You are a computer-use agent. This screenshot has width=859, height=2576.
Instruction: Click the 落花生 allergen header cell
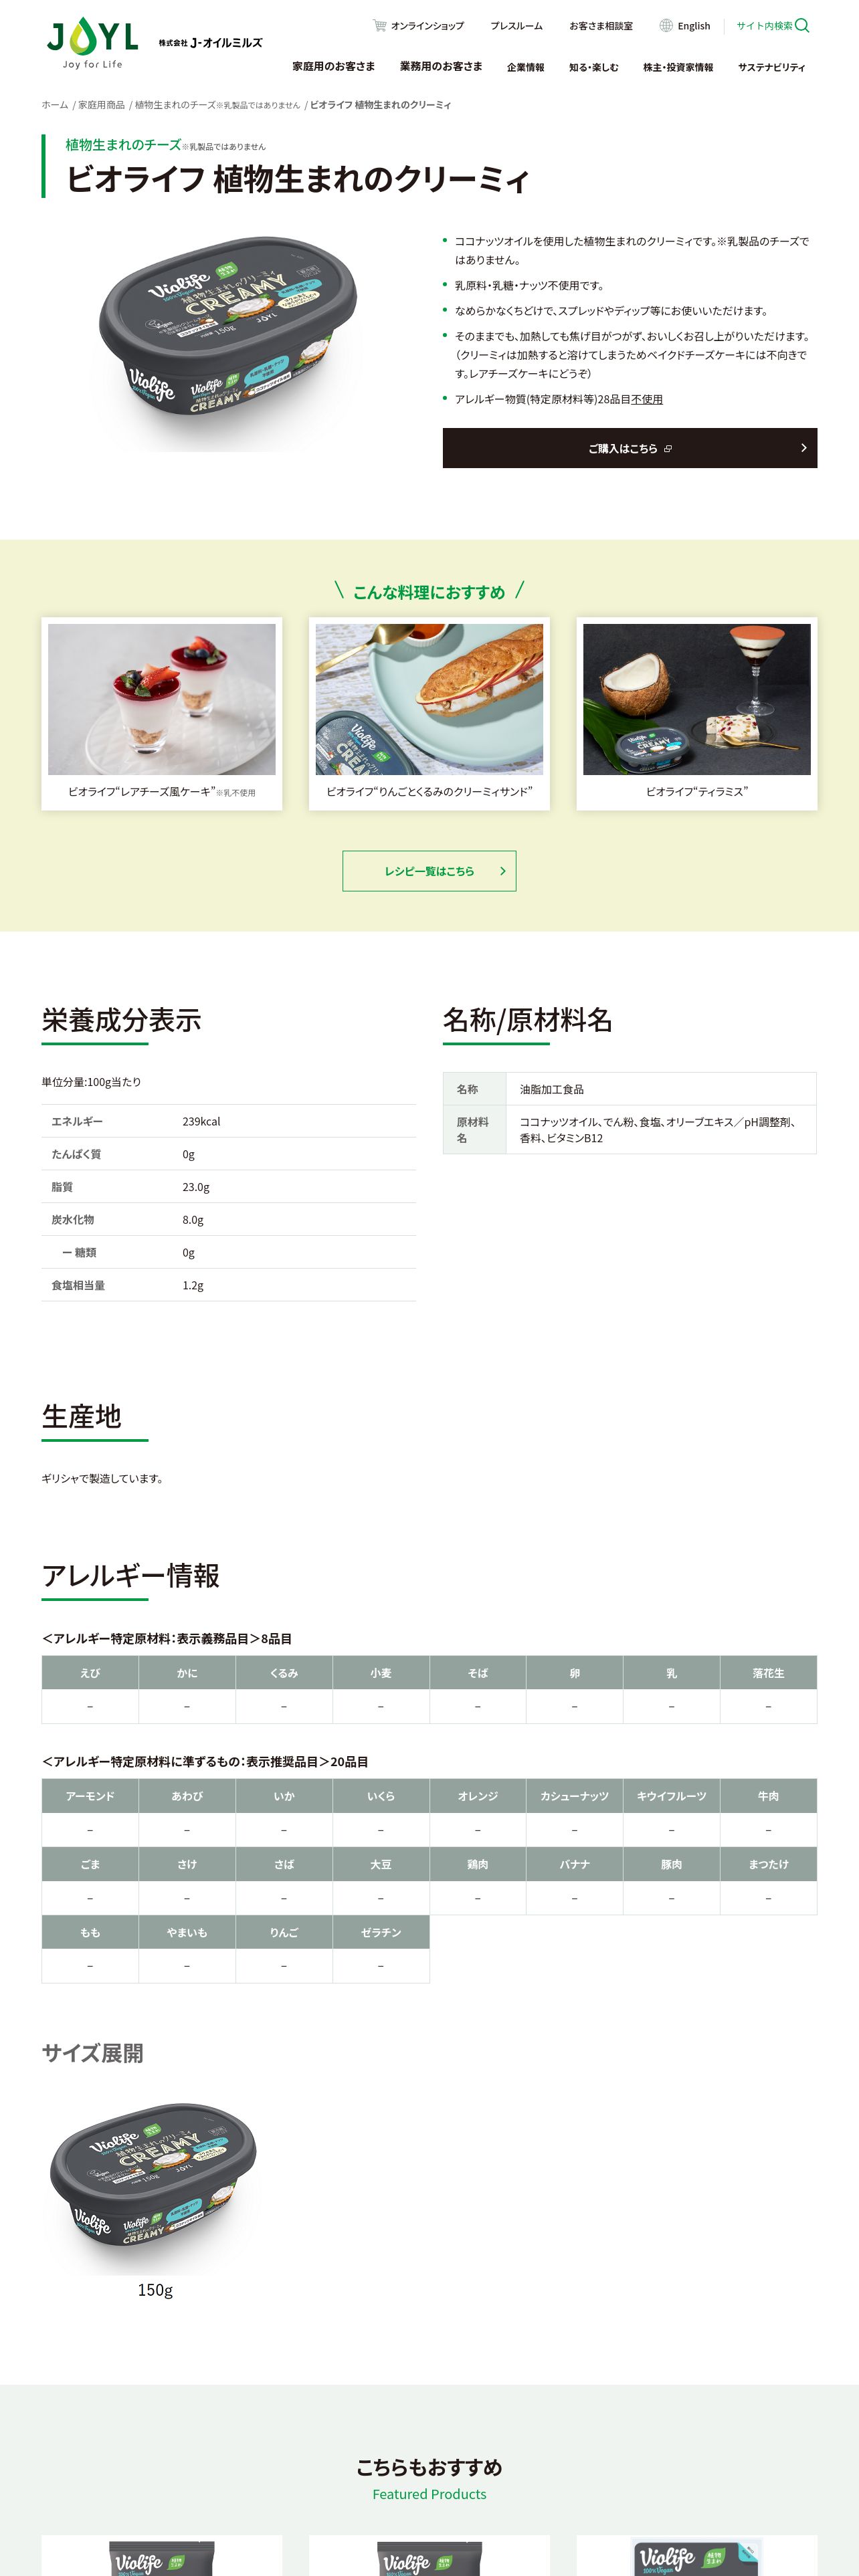pos(768,1672)
